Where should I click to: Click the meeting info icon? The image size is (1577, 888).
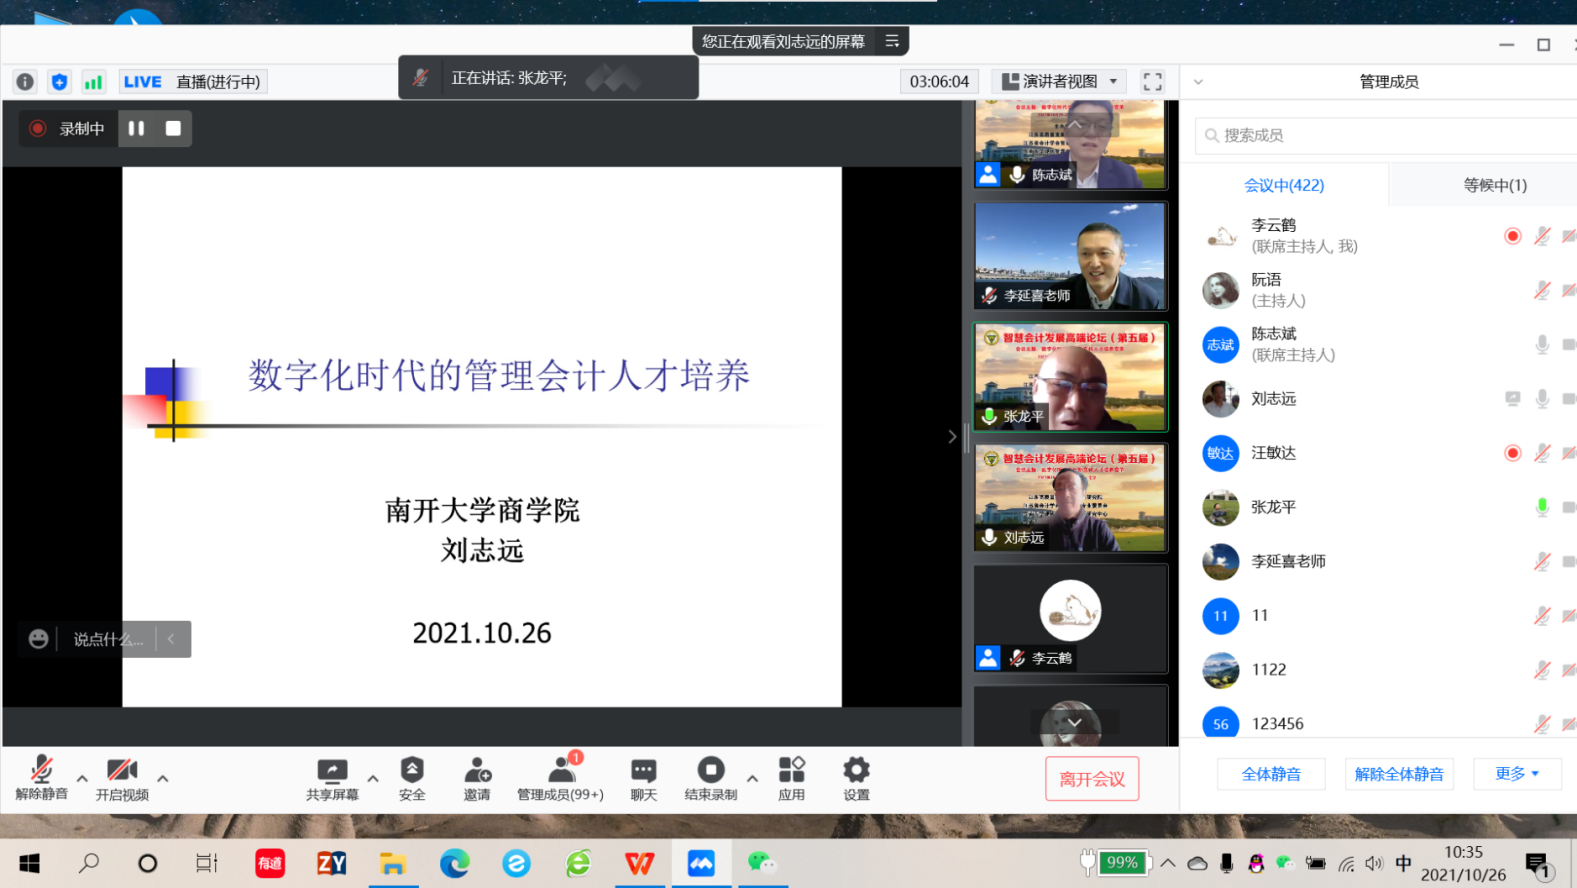(x=25, y=82)
